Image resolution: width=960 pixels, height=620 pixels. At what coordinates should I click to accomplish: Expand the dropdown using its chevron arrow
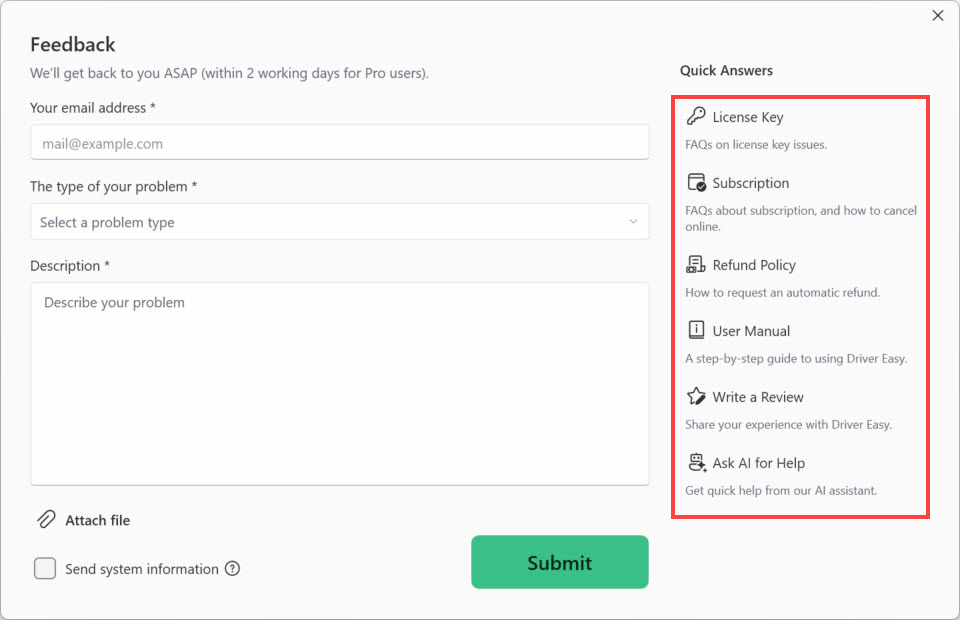point(633,222)
